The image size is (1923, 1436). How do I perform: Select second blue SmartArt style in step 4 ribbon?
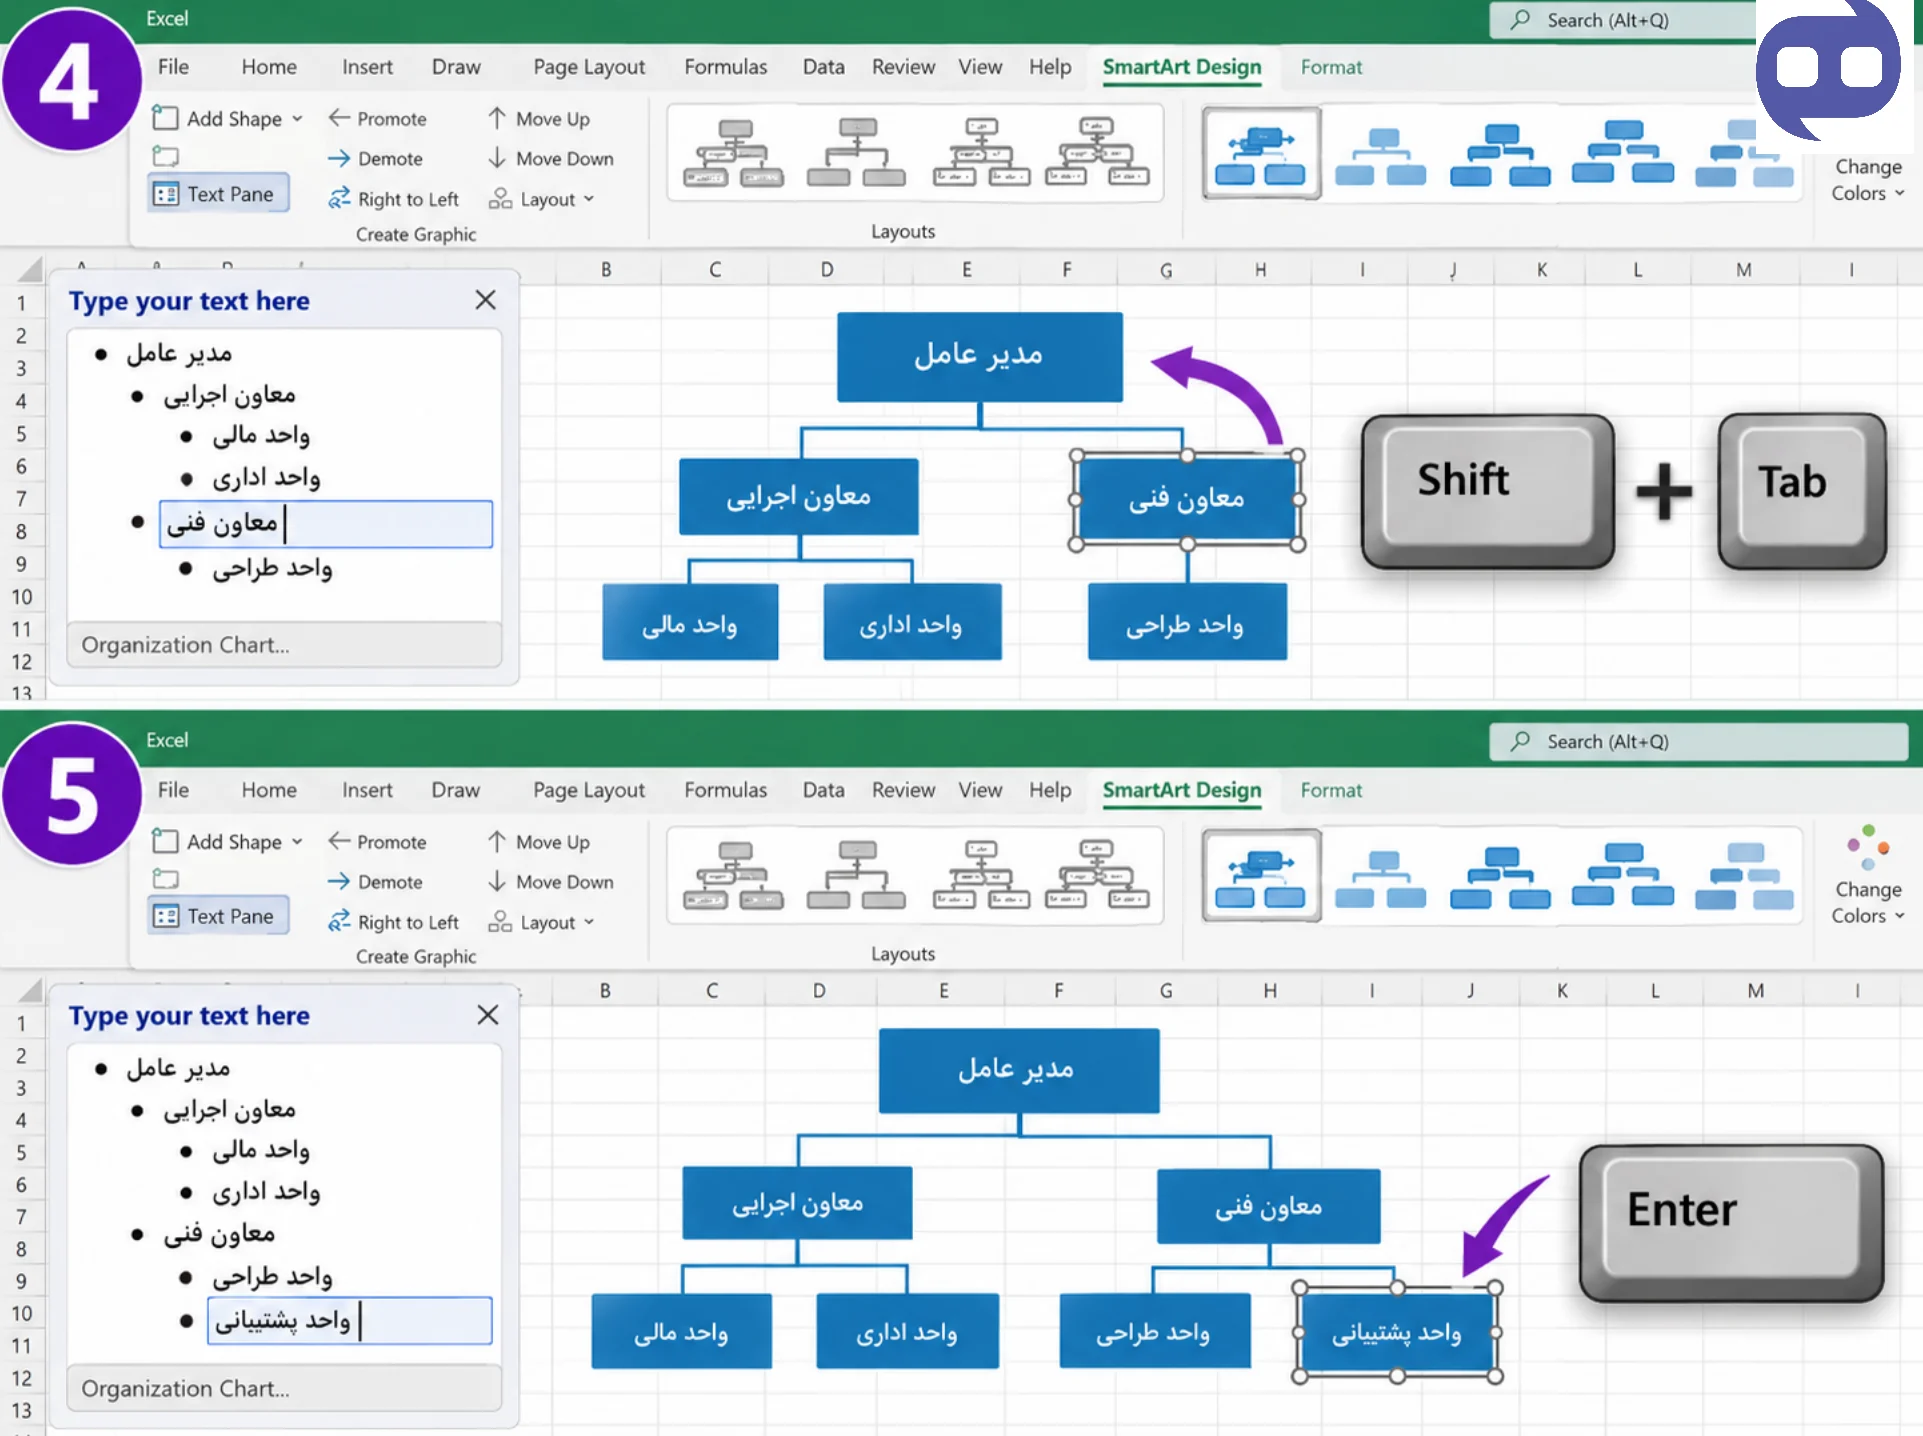tap(1380, 156)
